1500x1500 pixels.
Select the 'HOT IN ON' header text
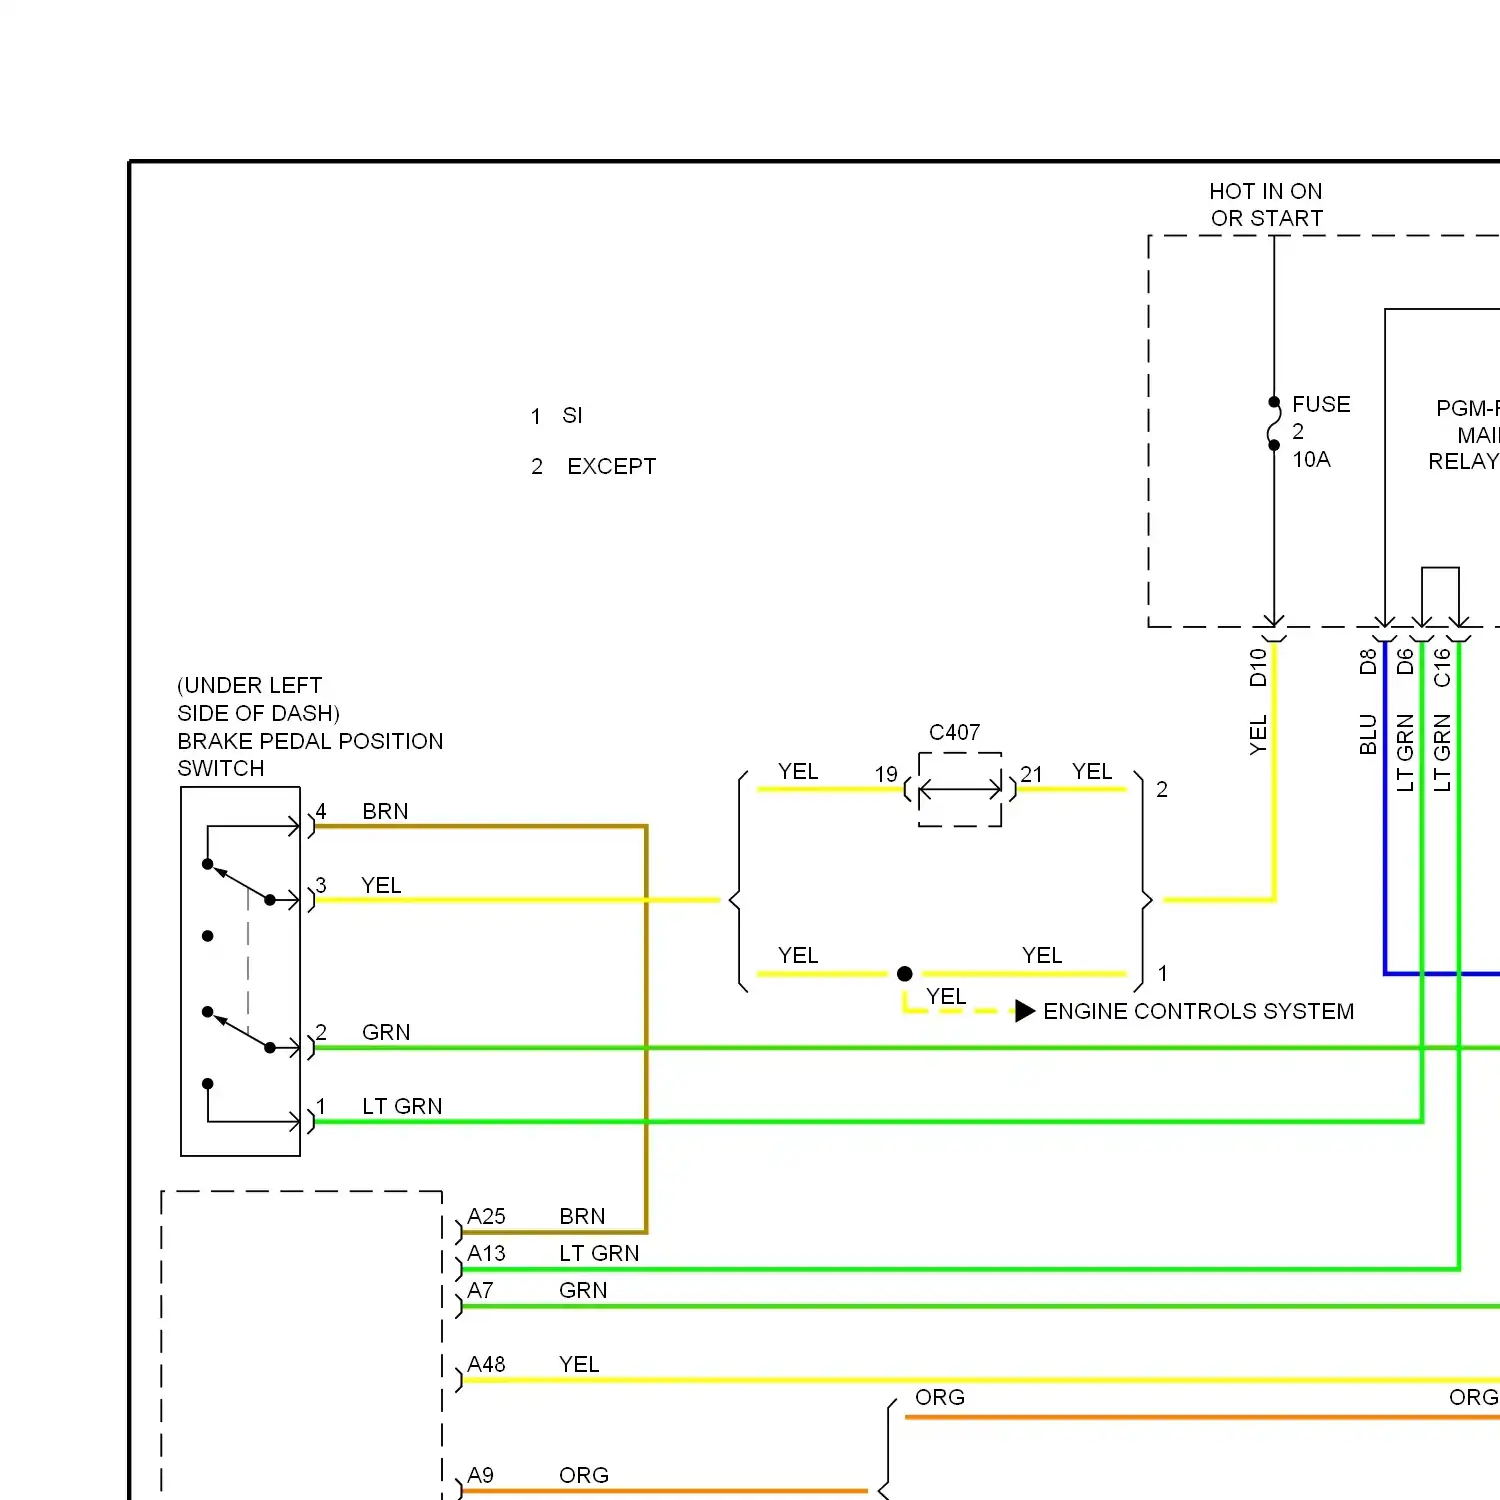(x=1266, y=191)
